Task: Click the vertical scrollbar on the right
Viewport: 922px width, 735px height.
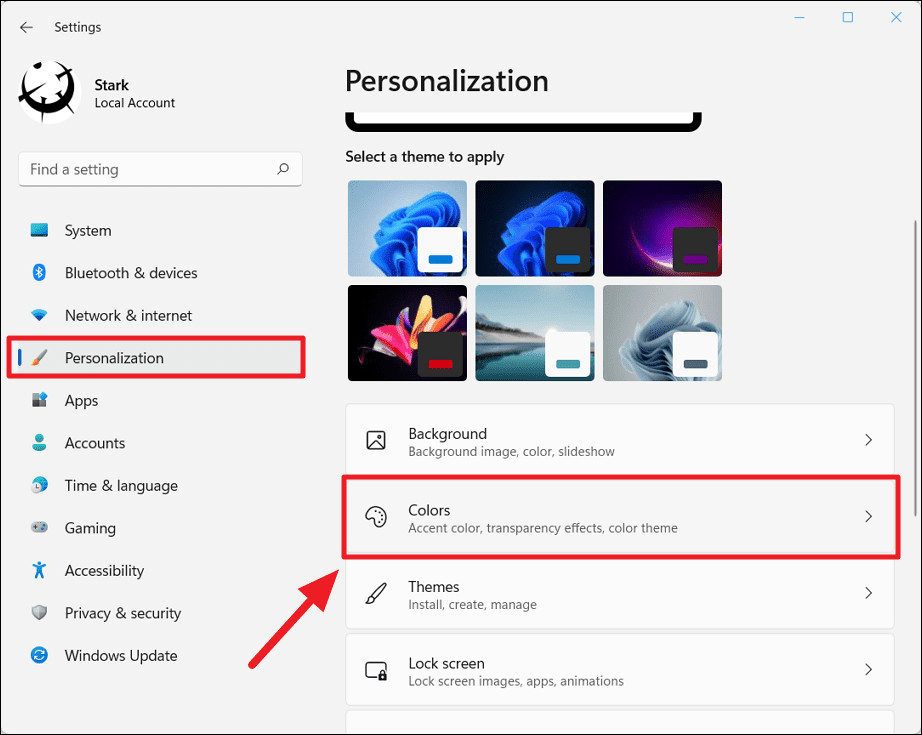Action: coord(915,369)
